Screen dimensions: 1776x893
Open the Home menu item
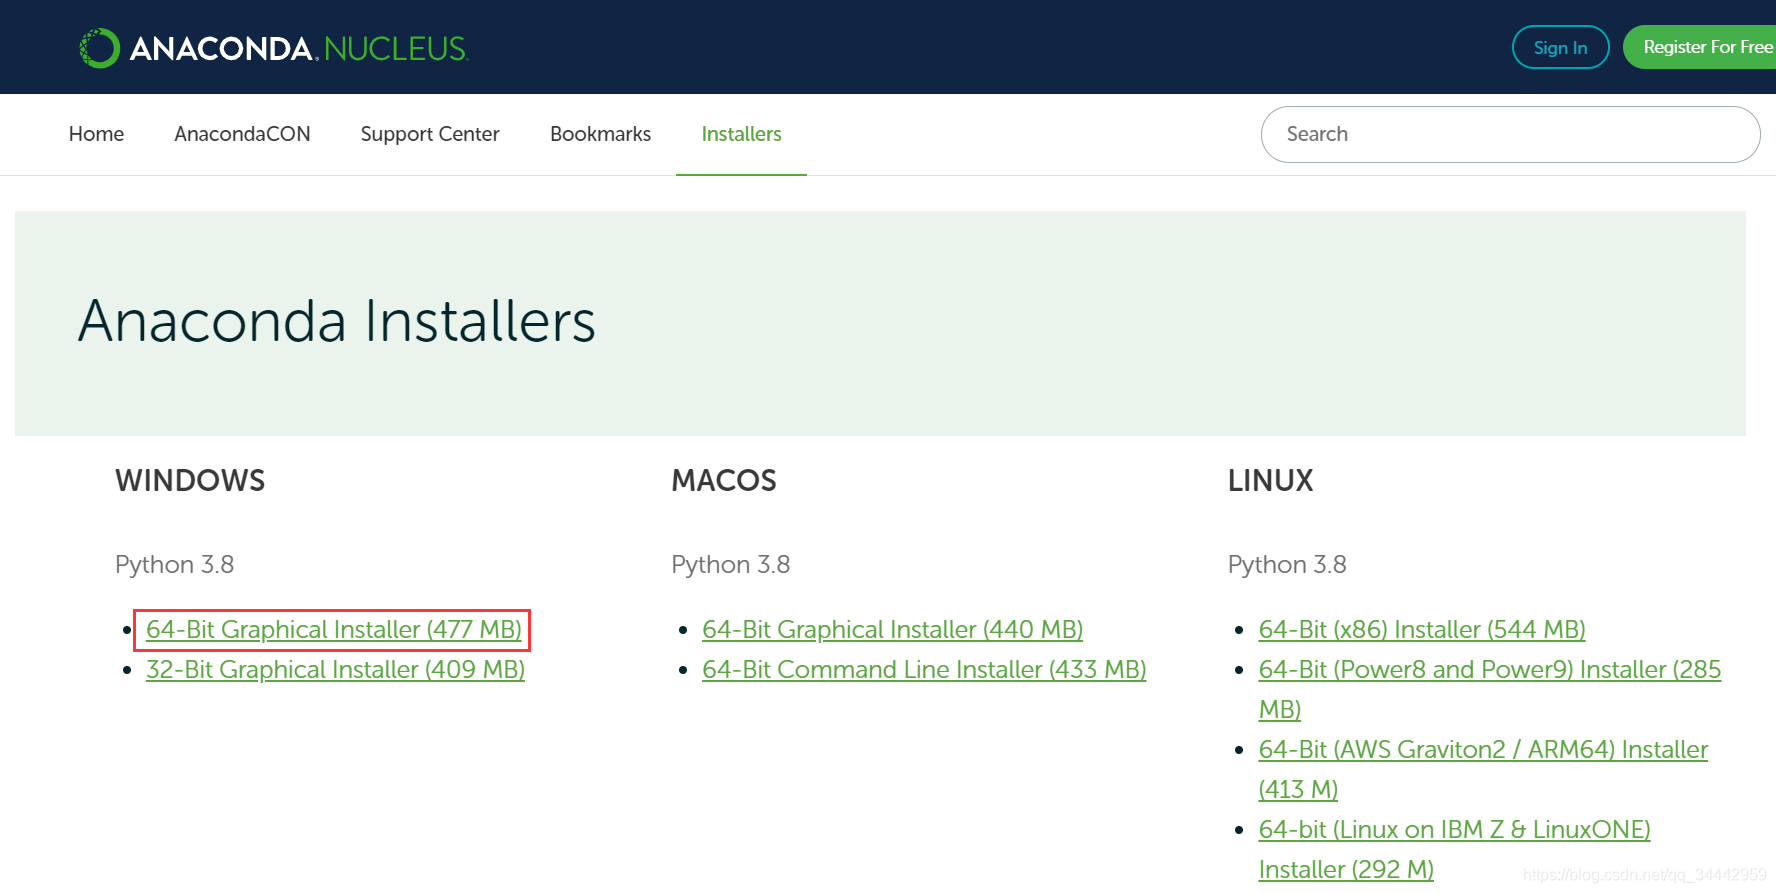[x=96, y=134]
